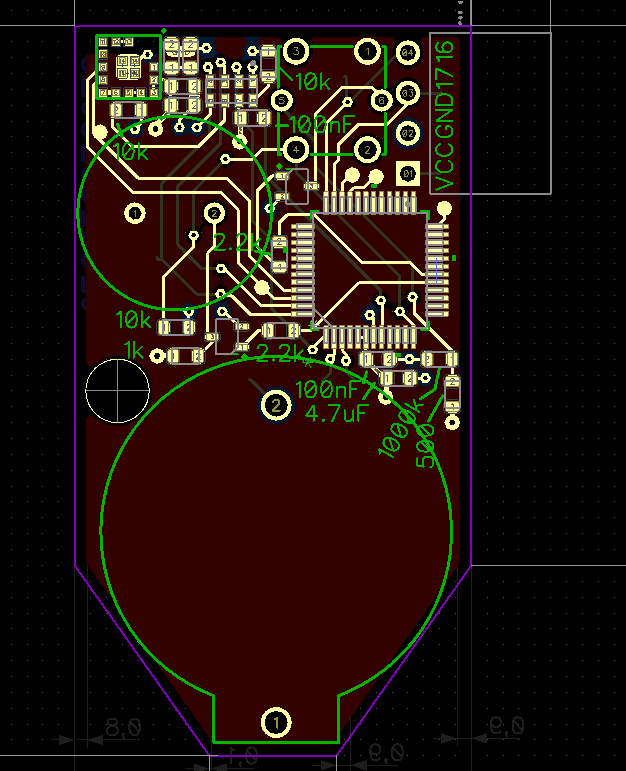Select pad 1 at the battery holder bottom
626x771 pixels.
(276, 721)
